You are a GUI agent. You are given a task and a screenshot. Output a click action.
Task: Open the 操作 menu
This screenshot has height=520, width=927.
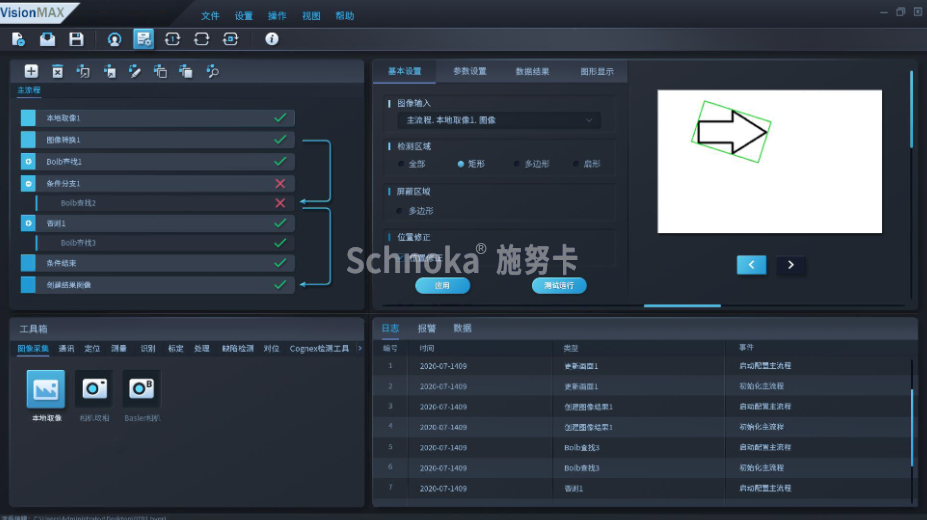[277, 16]
